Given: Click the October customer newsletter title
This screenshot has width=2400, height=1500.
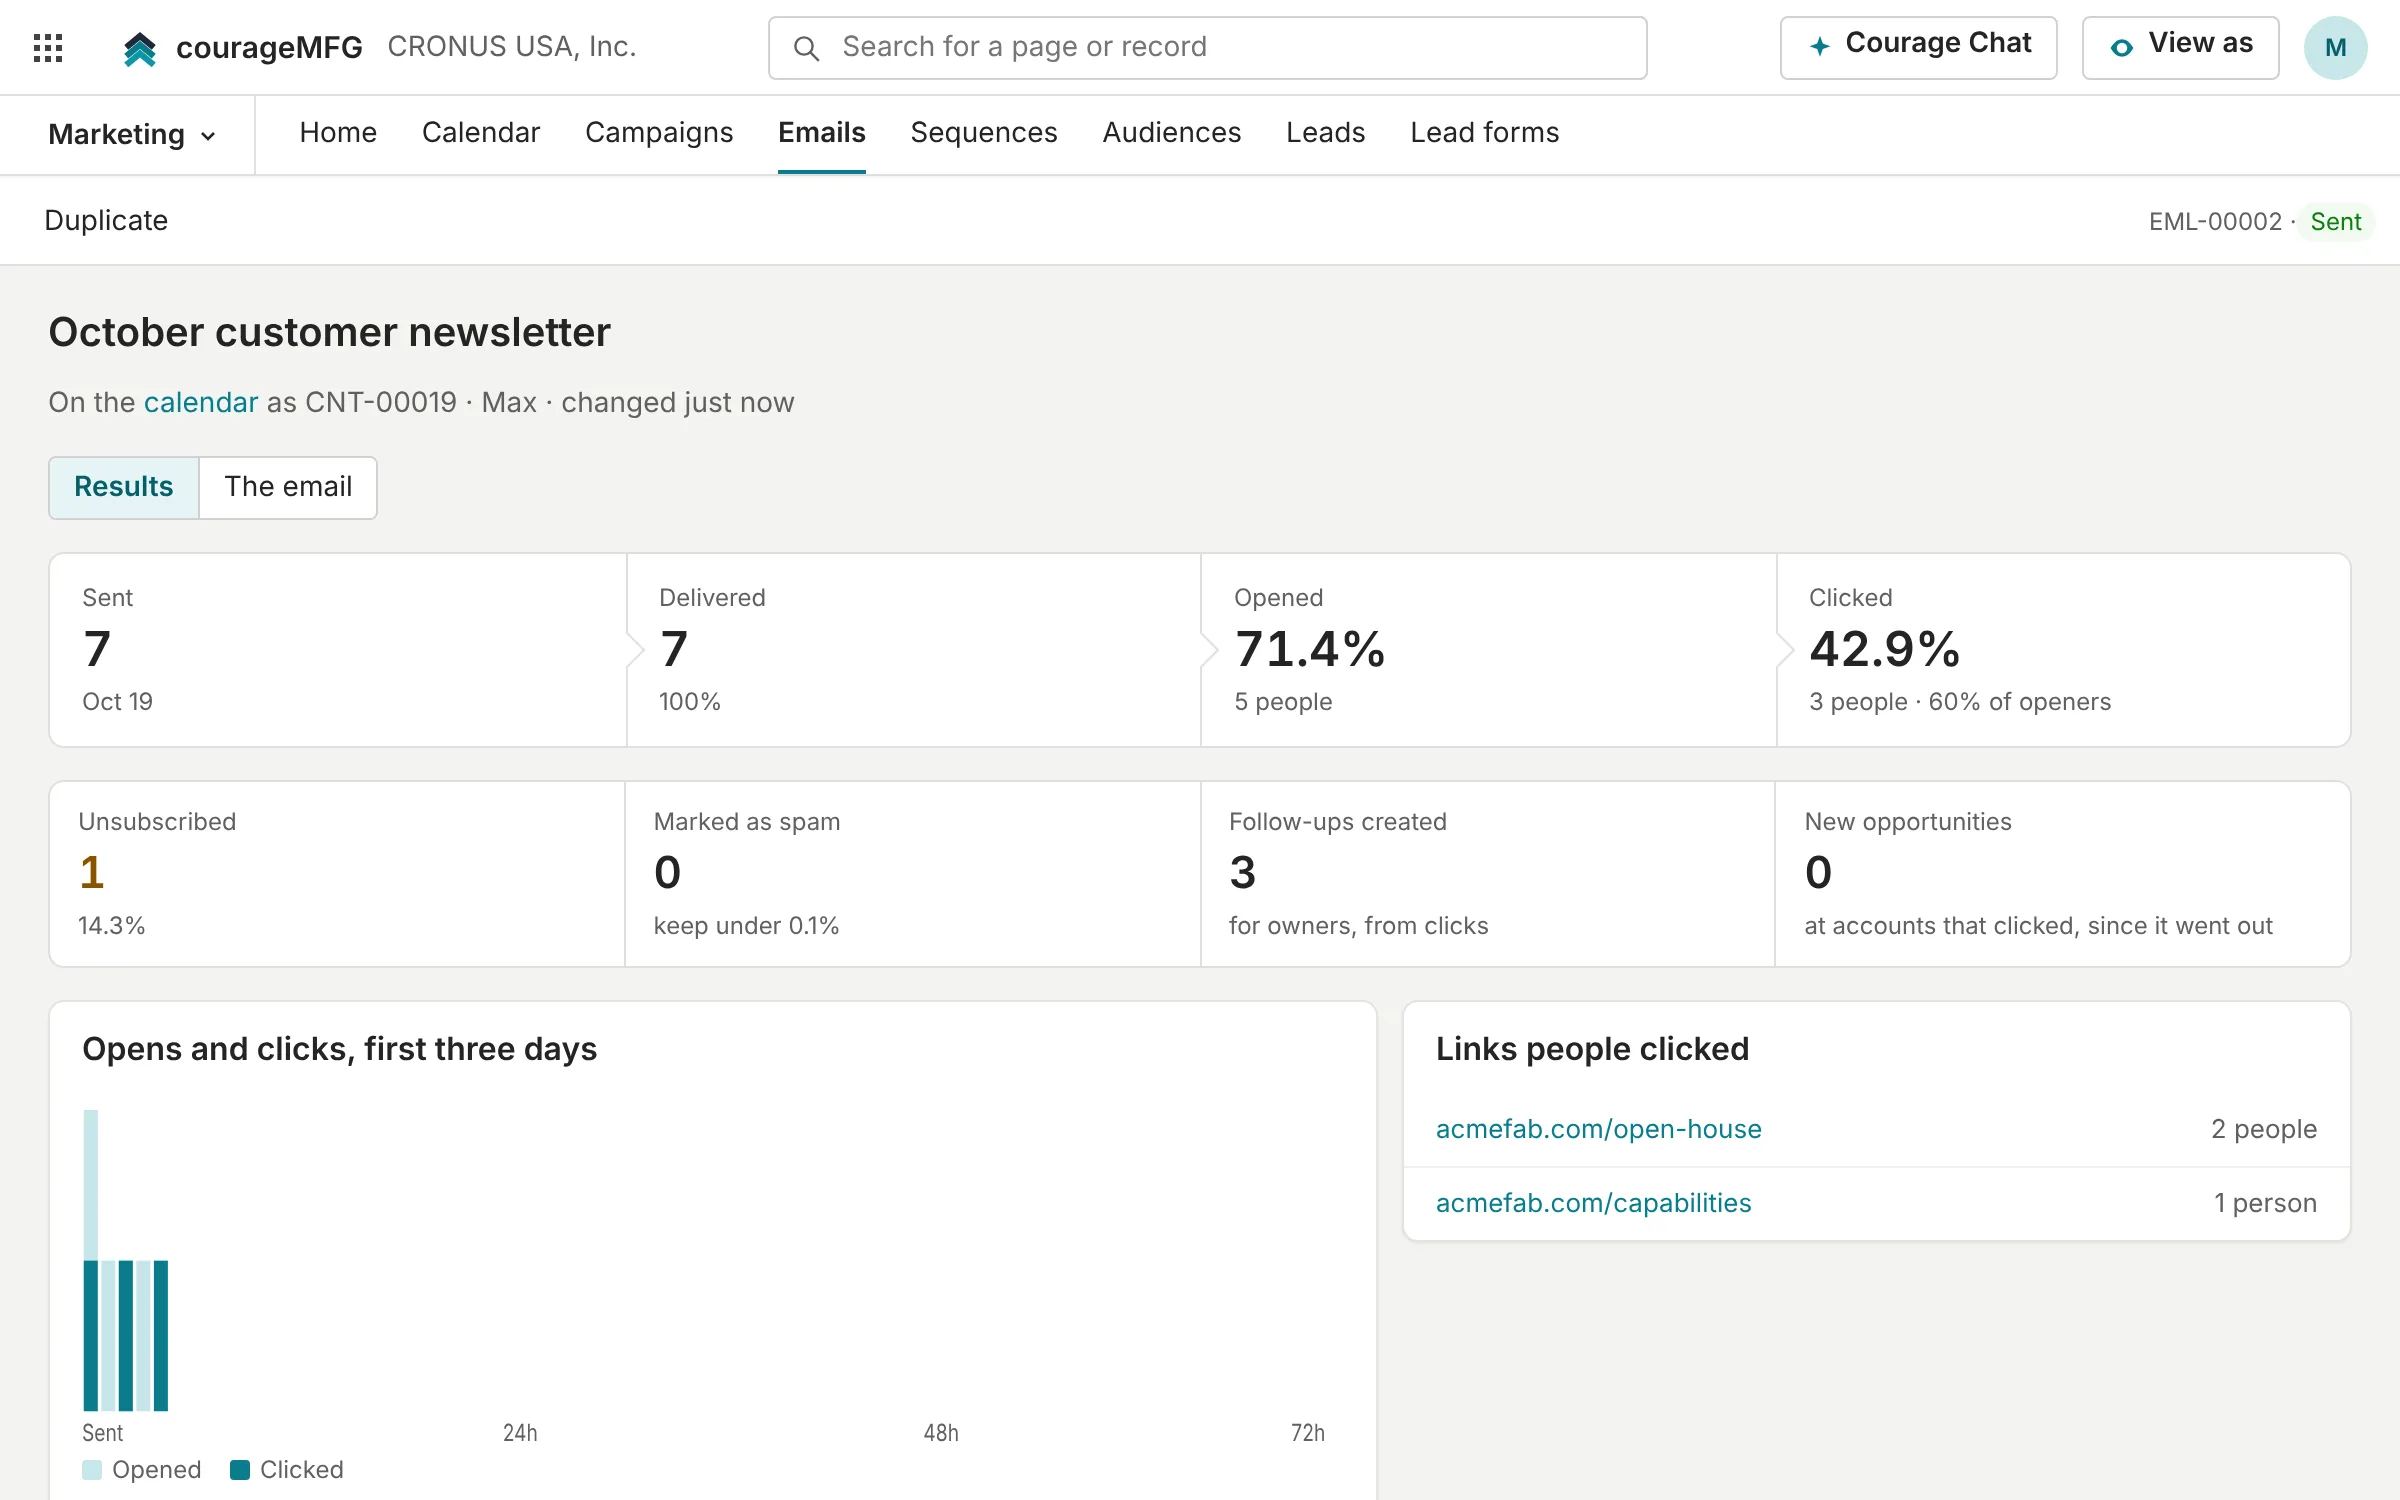Looking at the screenshot, I should pyautogui.click(x=330, y=333).
